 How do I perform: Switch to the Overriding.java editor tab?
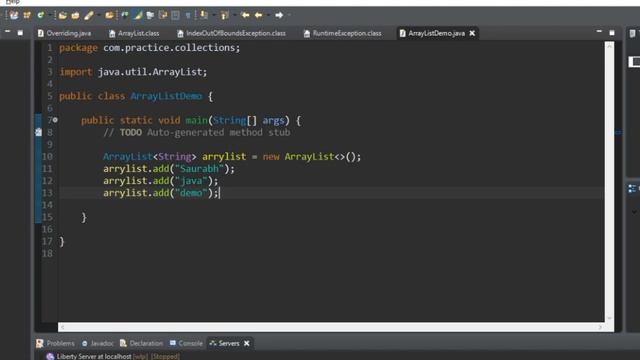coord(64,33)
